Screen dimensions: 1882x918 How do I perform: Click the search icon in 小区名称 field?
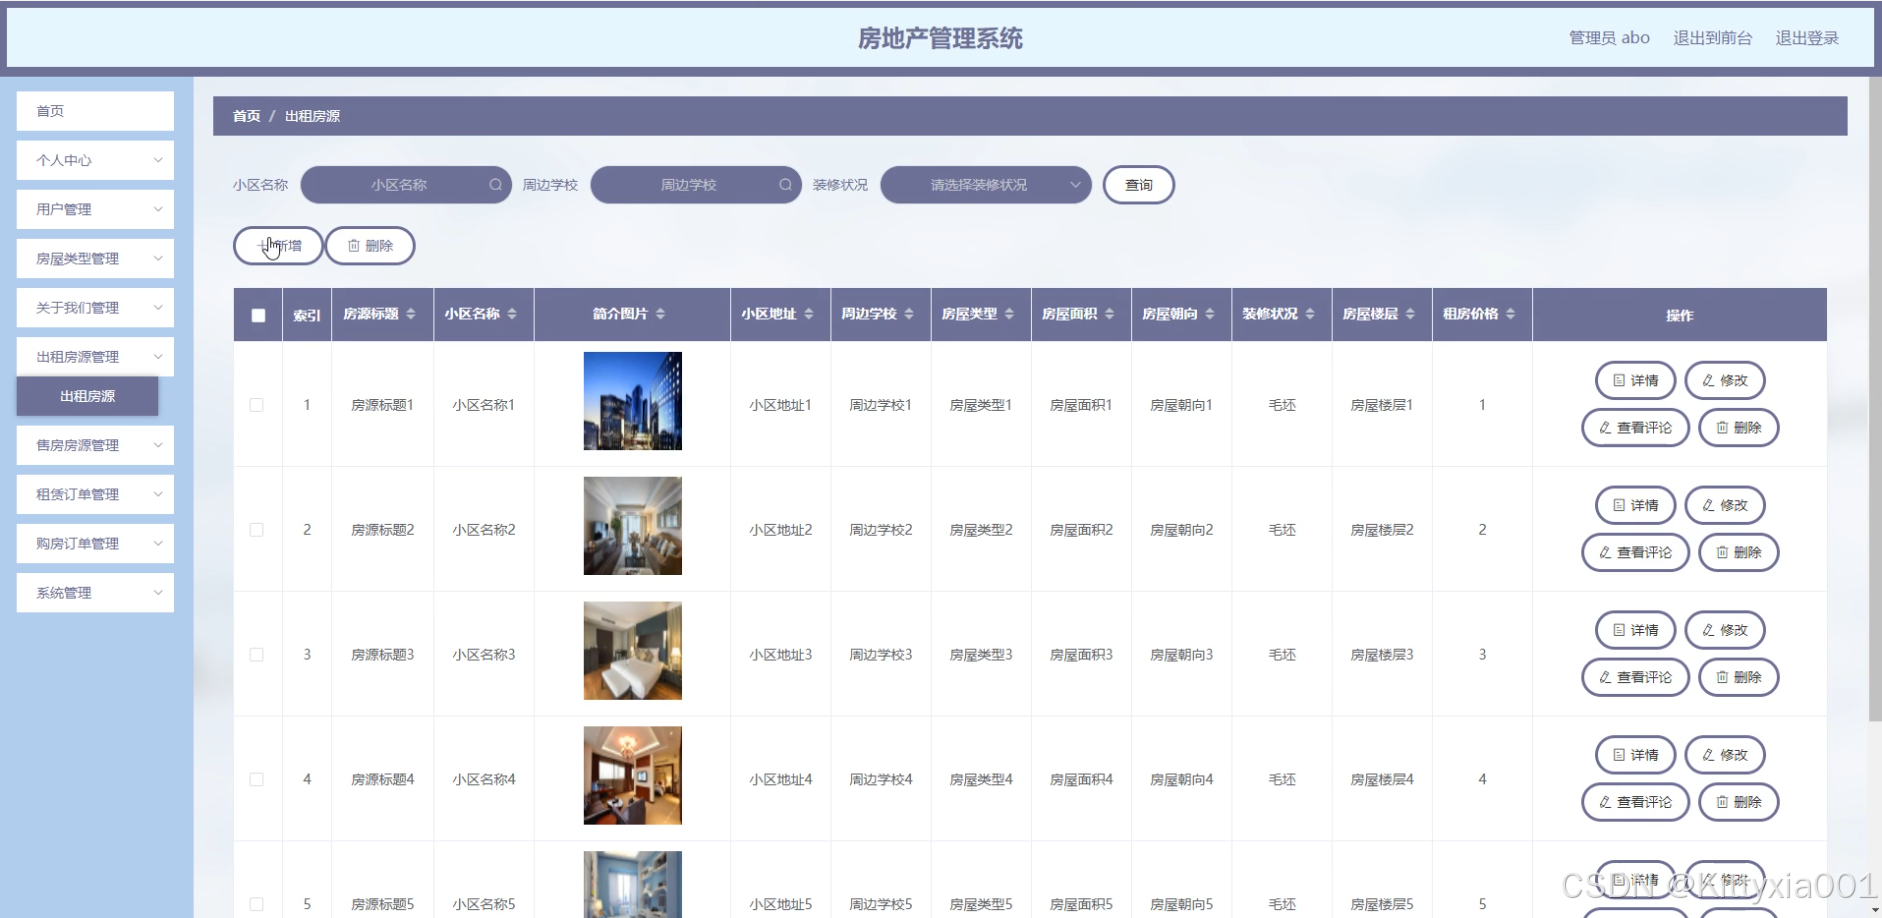(495, 185)
